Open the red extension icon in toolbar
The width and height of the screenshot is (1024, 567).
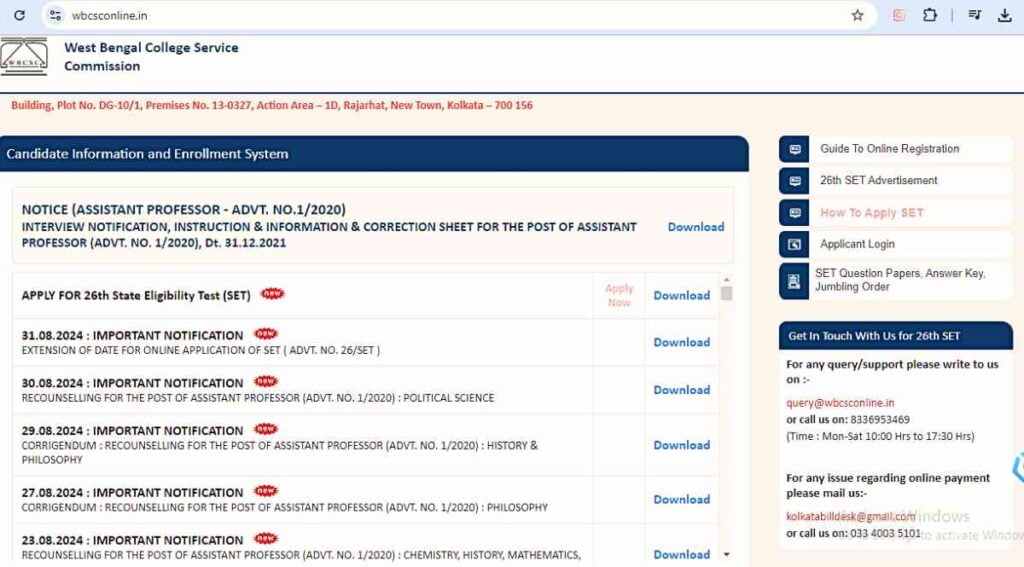coord(899,15)
